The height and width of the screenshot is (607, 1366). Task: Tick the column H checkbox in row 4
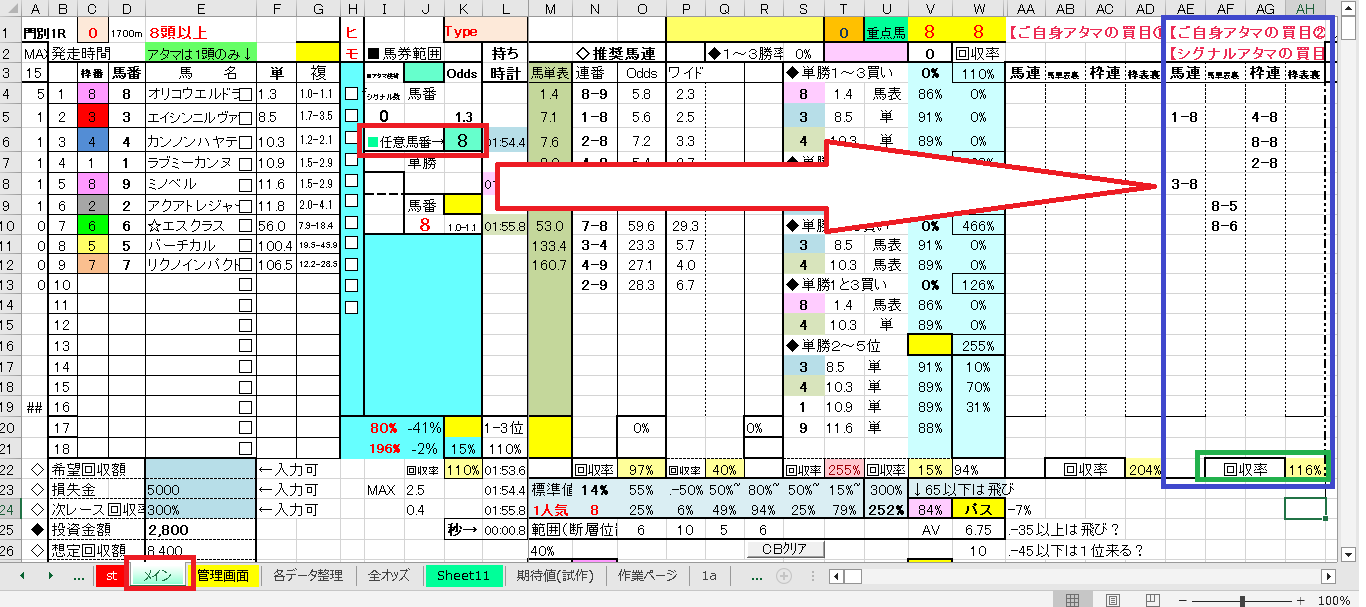[351, 95]
